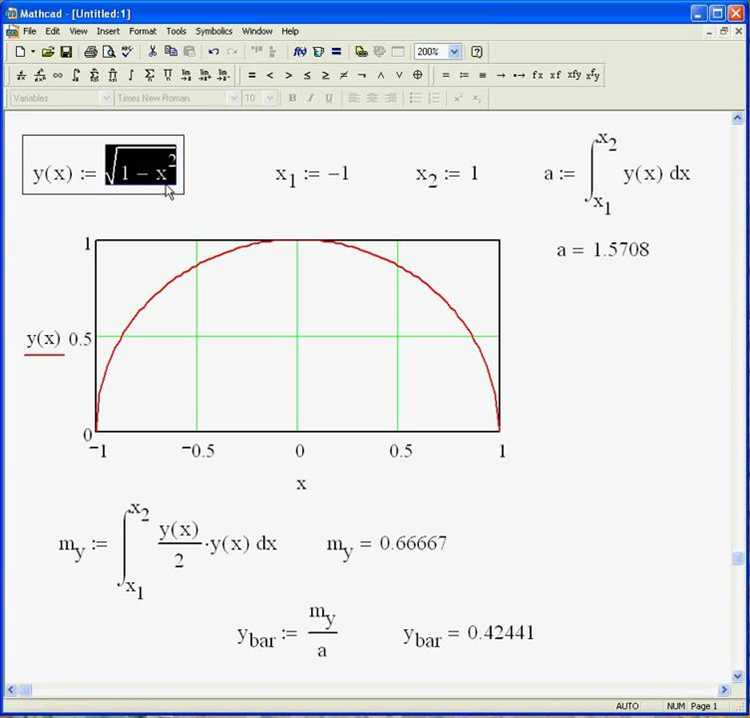Screen dimensions: 750x718
Task: Toggle bold formatting
Action: pyautogui.click(x=292, y=99)
